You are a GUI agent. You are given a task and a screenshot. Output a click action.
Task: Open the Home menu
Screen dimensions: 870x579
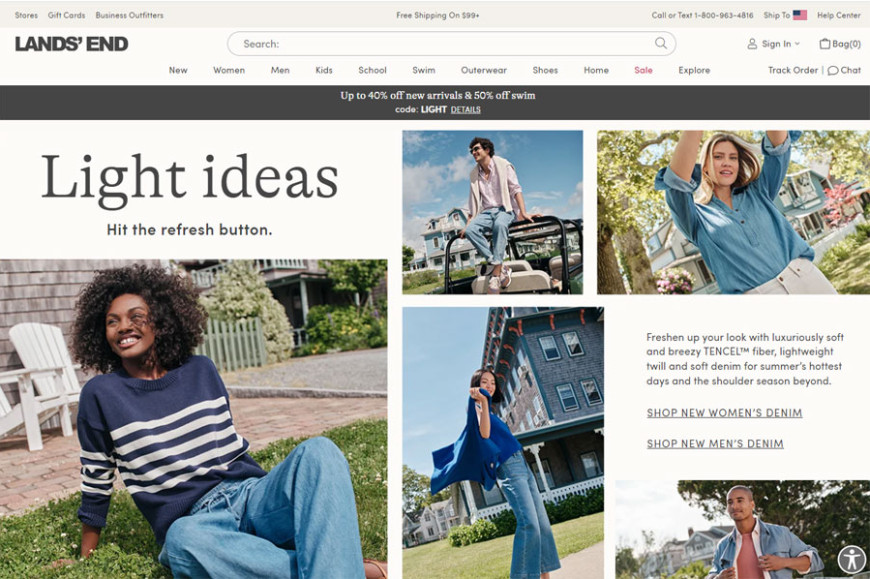[596, 70]
